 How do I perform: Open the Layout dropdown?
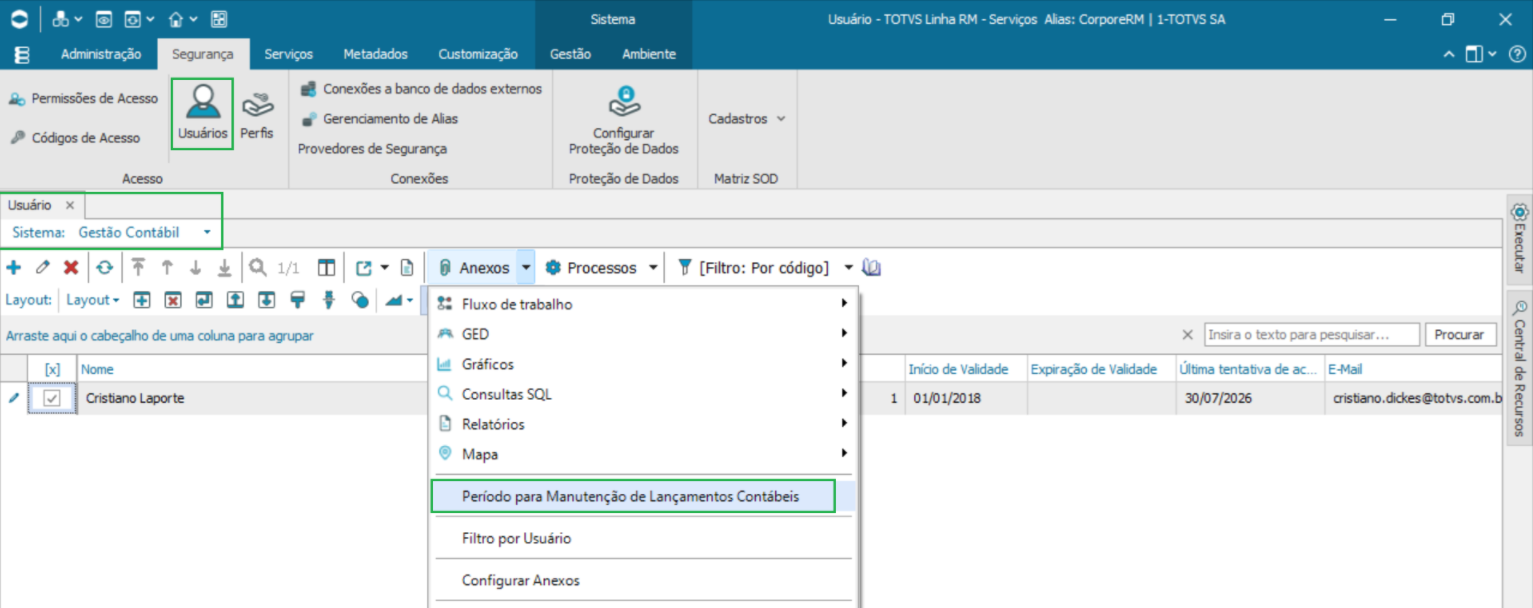point(93,299)
